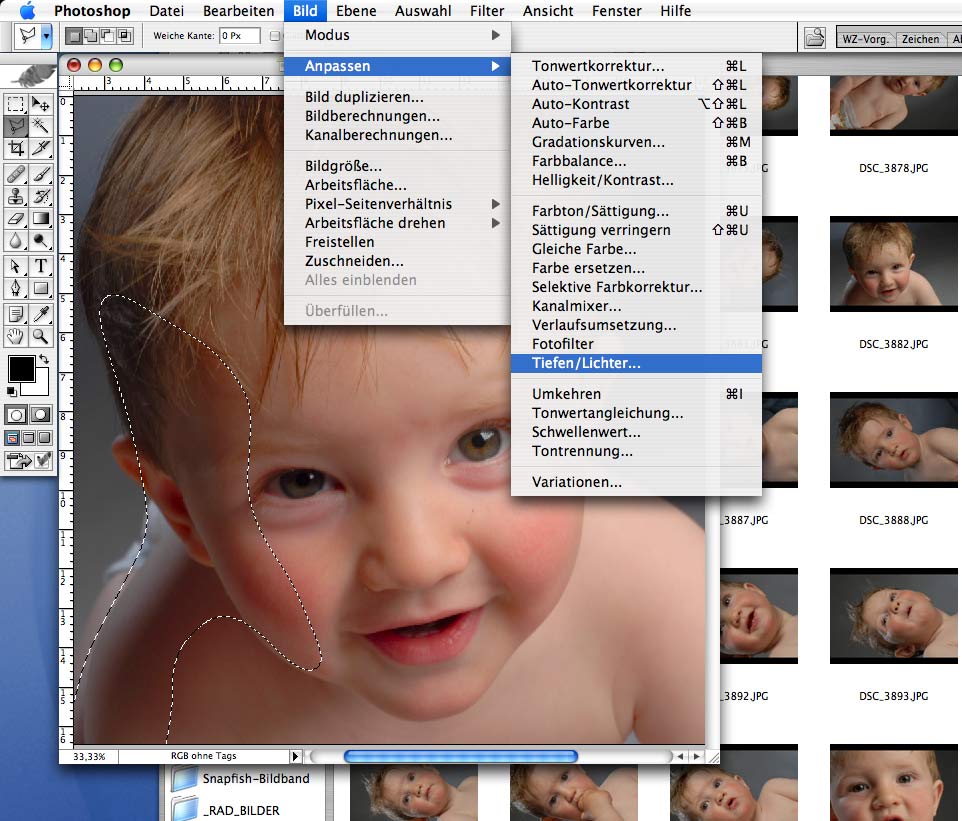Choose the Clone Stamp tool
Screen dimensions: 962x821
(16, 195)
